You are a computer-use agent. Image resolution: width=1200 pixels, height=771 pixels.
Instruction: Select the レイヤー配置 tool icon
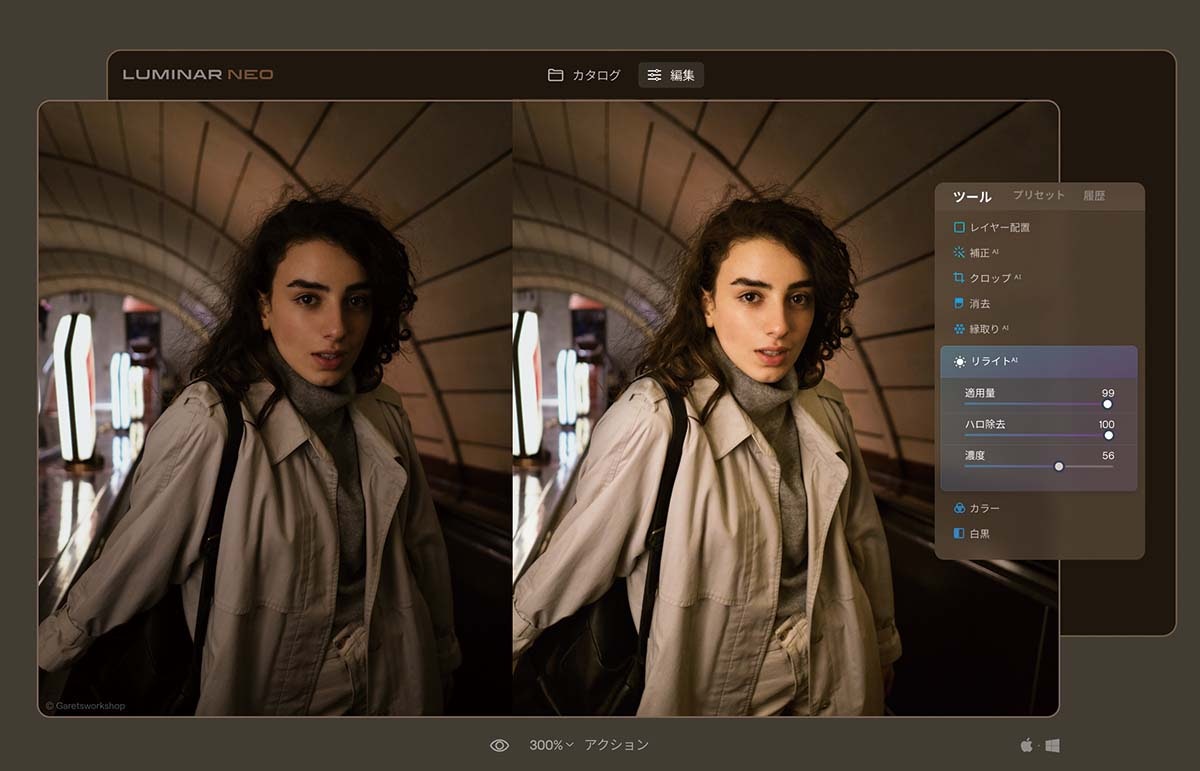pos(960,227)
